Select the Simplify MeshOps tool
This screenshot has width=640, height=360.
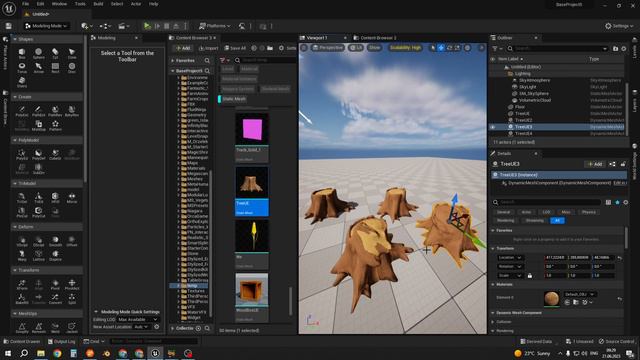[x=22, y=328]
